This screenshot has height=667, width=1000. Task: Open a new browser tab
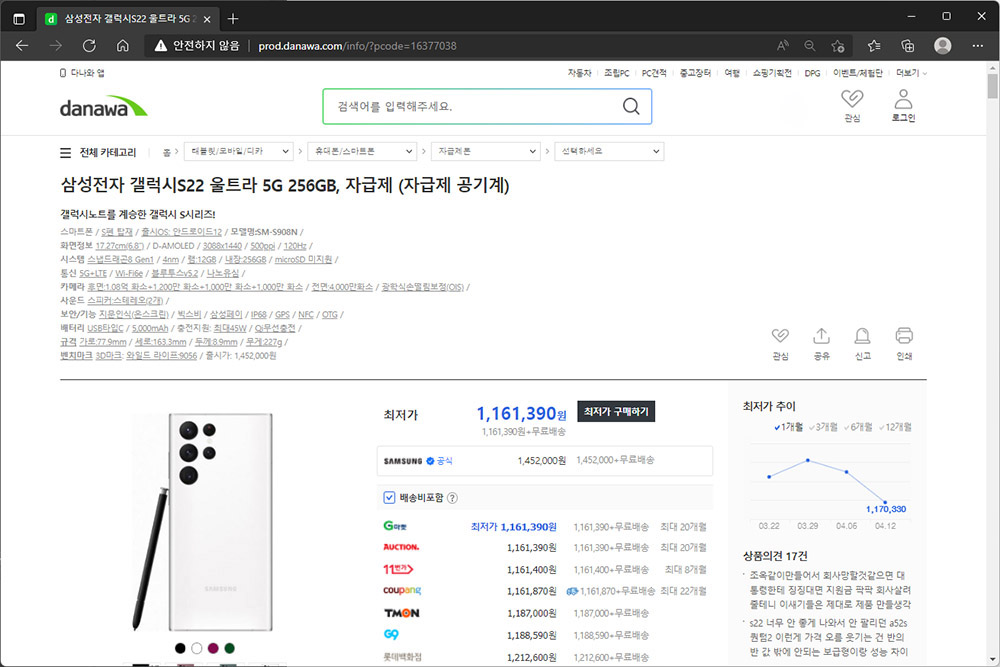(233, 19)
